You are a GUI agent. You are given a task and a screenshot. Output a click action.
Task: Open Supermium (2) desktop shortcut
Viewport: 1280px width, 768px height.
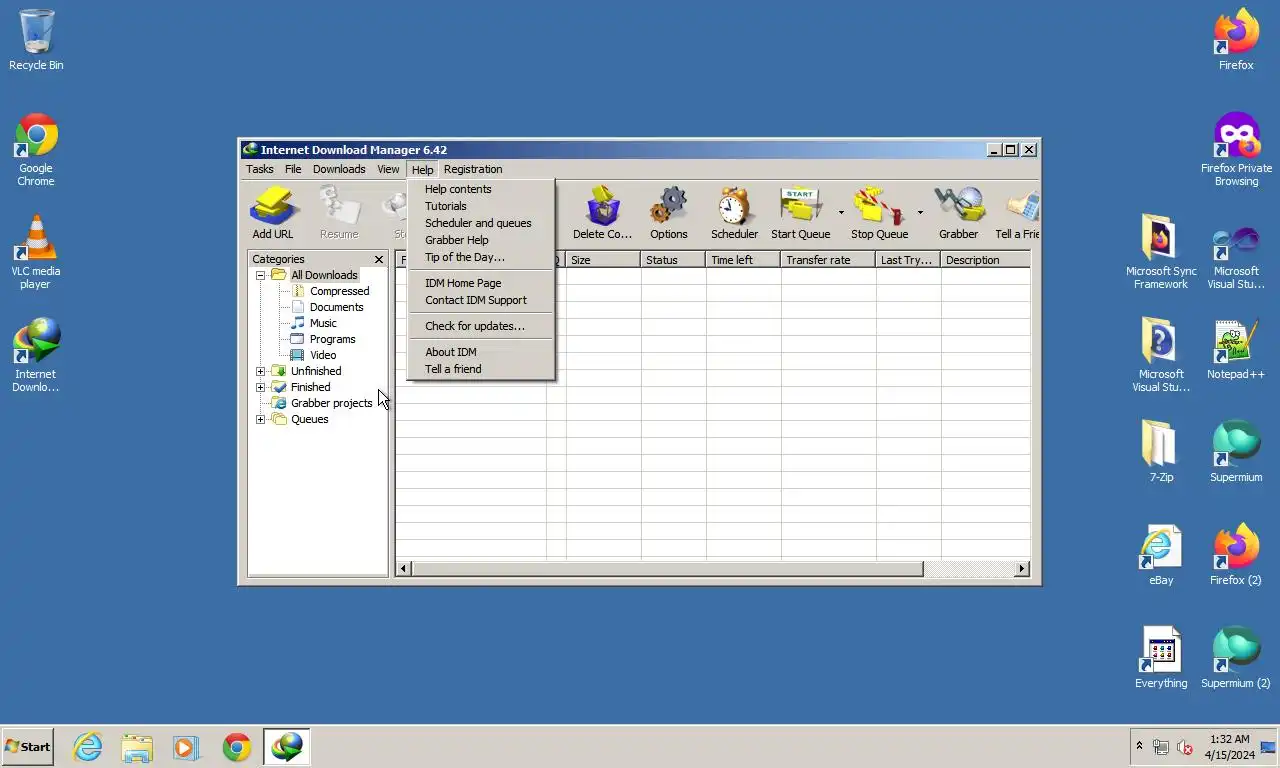[x=1236, y=658]
